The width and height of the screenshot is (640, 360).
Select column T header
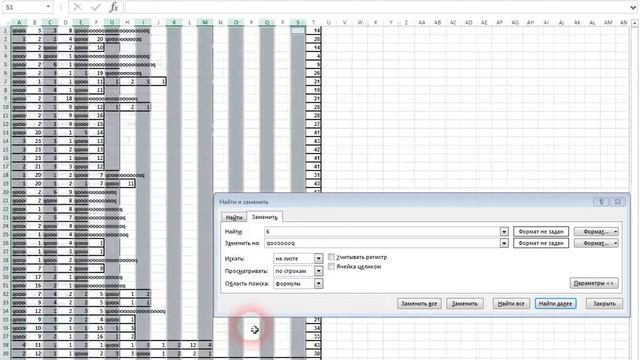pyautogui.click(x=313, y=22)
